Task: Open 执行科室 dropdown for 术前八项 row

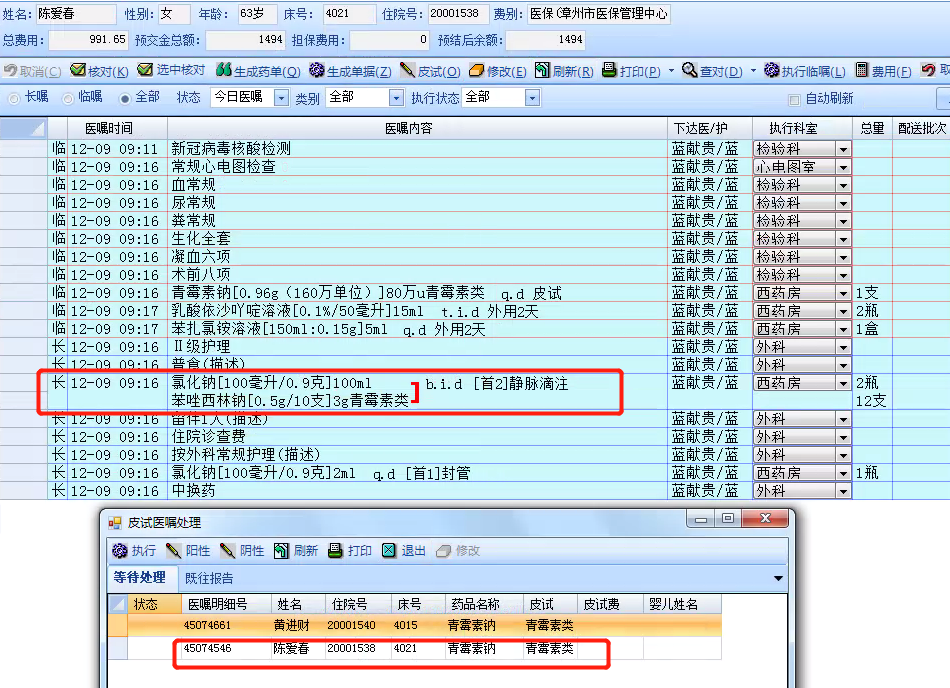Action: coord(843,275)
